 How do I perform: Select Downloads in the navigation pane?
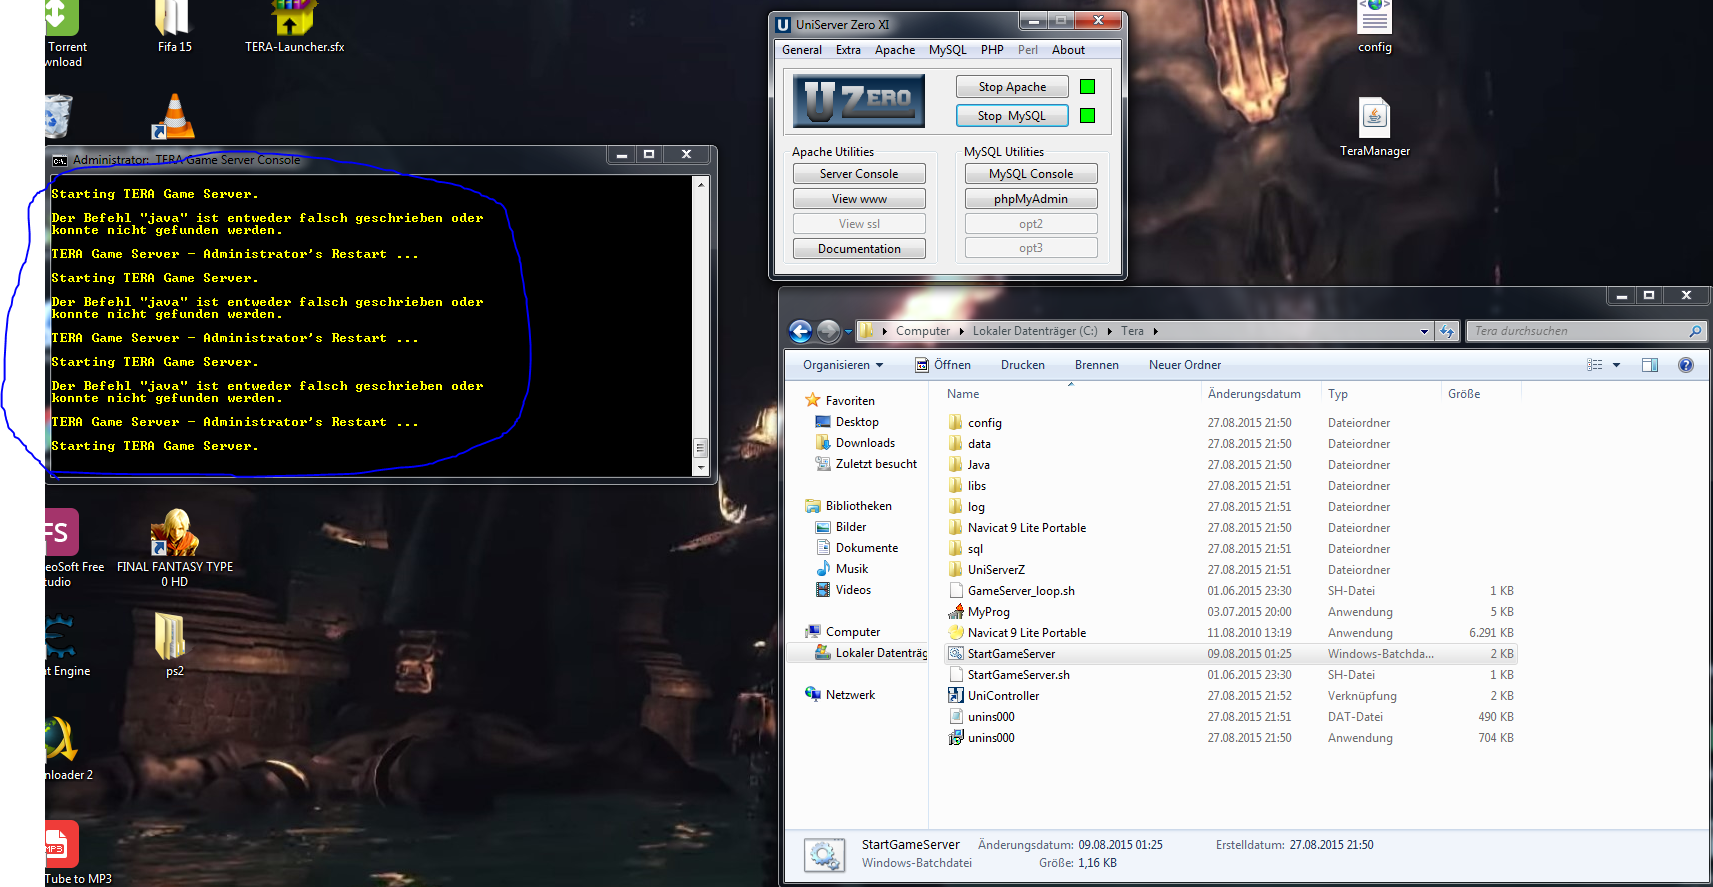click(x=865, y=443)
